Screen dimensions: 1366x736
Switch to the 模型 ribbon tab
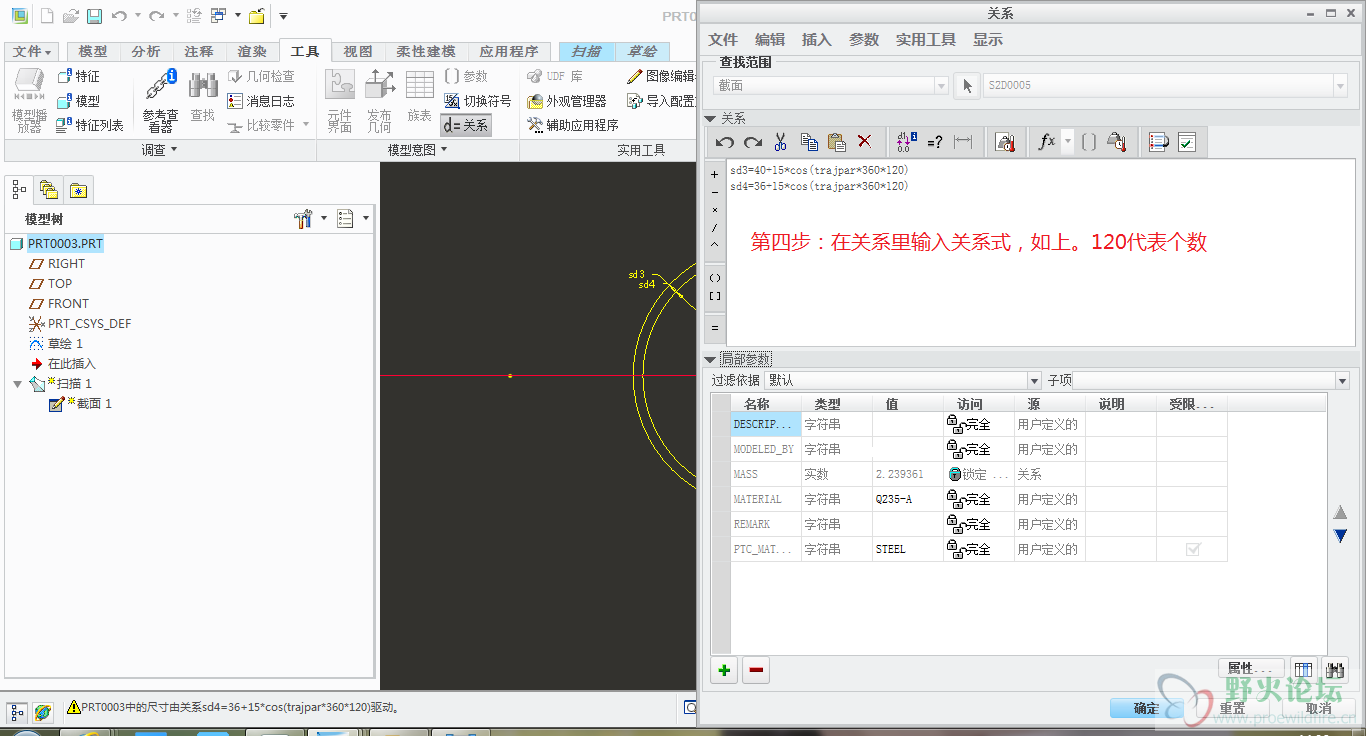93,52
